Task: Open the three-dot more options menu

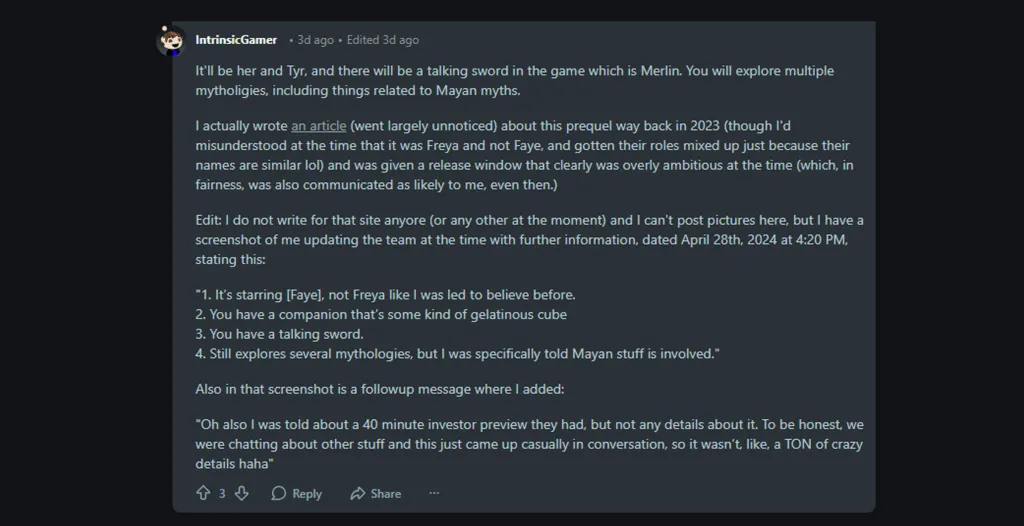Action: (434, 493)
